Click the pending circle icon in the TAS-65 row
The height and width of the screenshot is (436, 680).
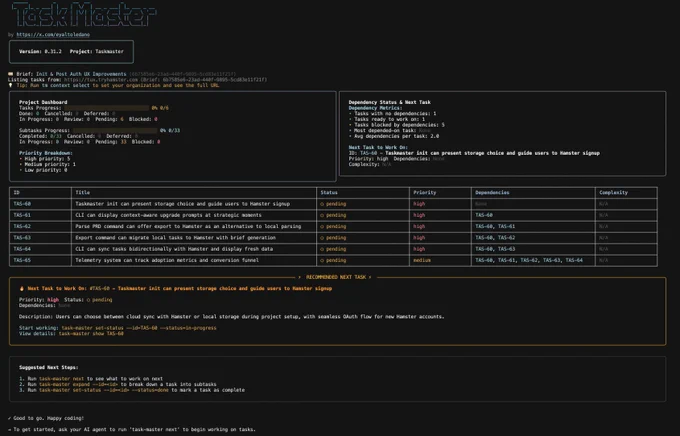click(x=322, y=260)
